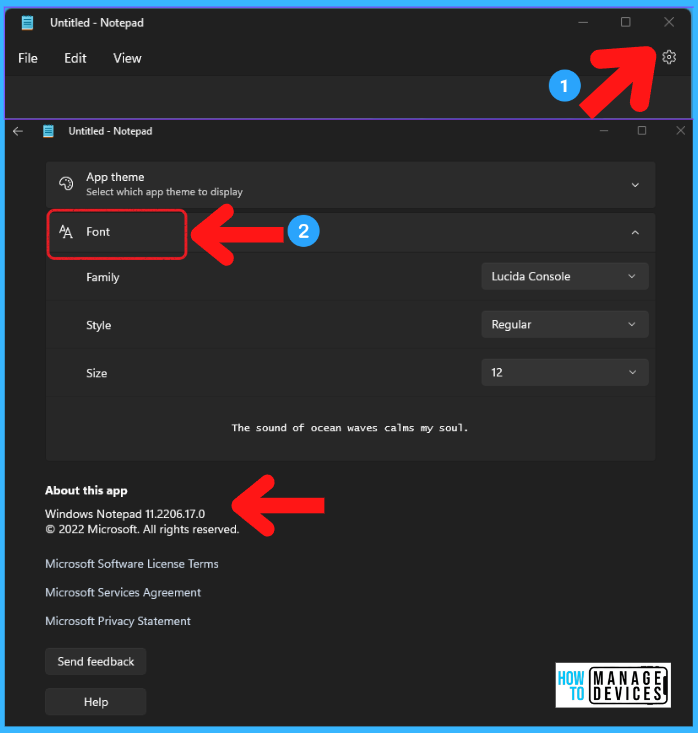Click the Family label

[103, 277]
